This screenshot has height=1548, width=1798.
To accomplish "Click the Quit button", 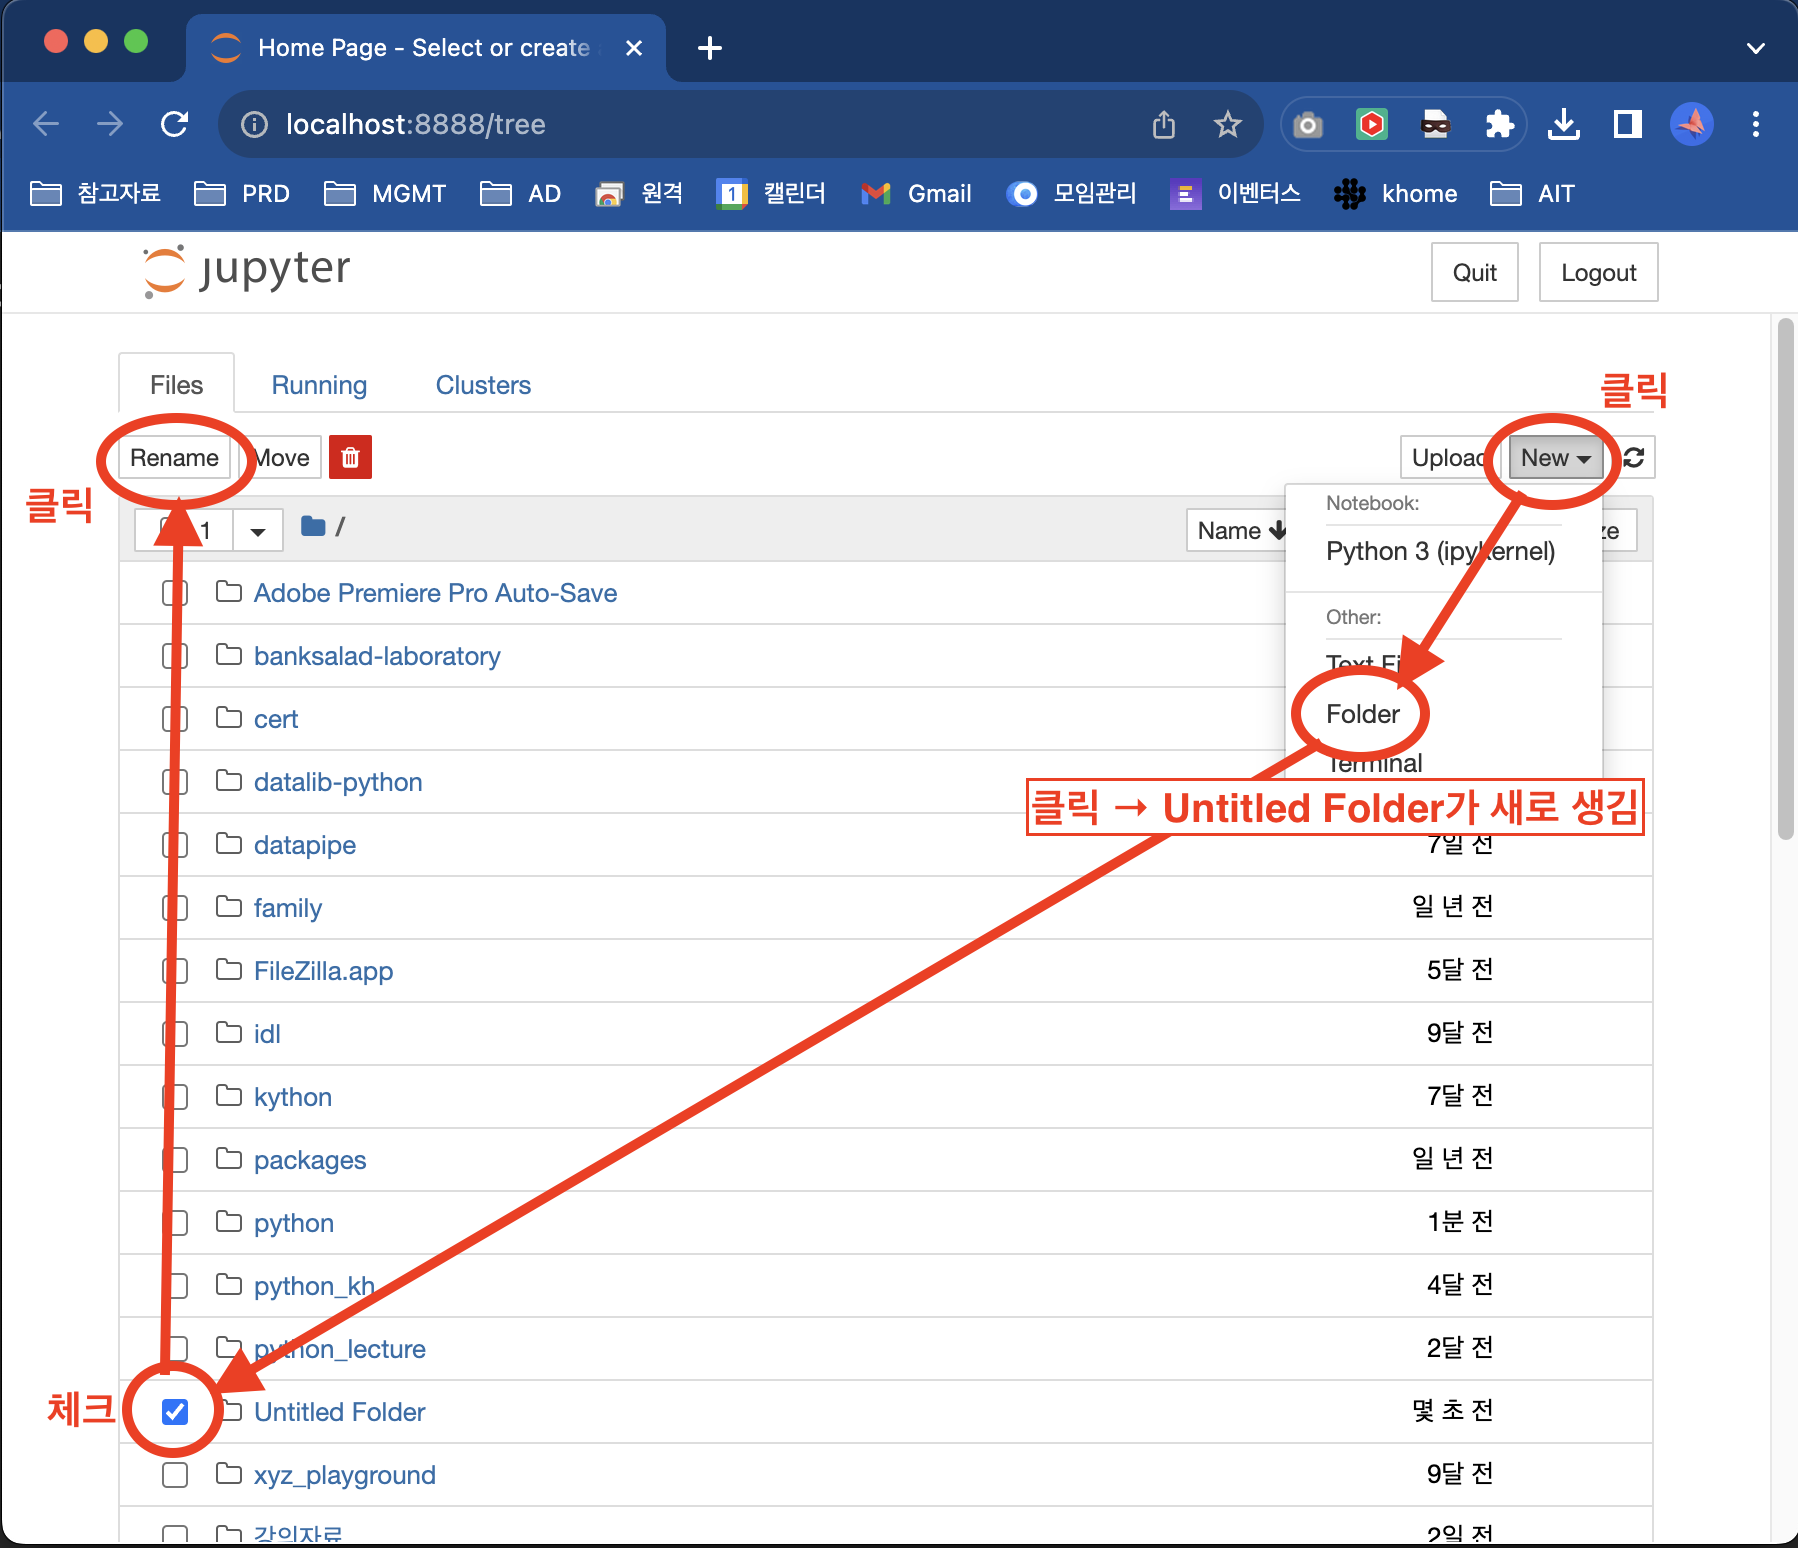I will (1474, 272).
